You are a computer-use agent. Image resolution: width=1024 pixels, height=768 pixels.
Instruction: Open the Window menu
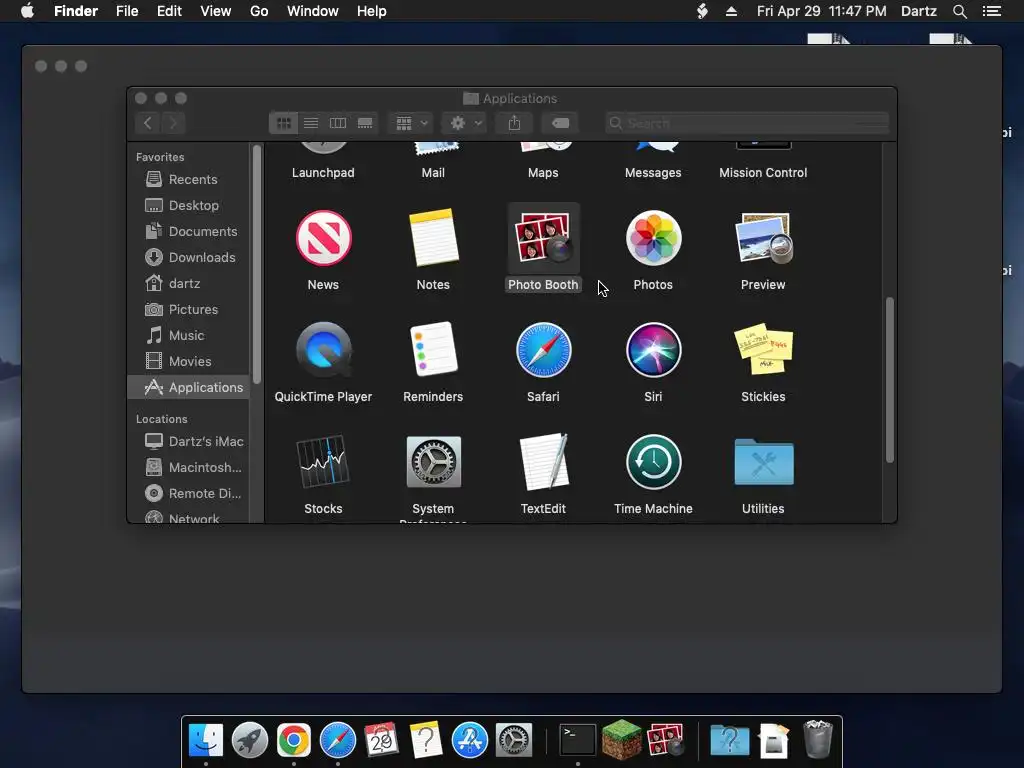point(313,11)
